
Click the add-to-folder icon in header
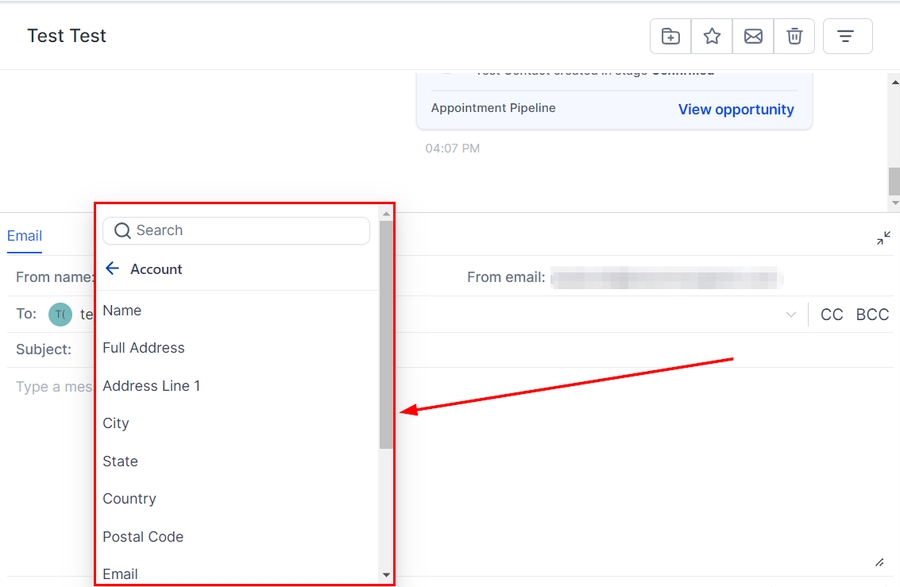670,36
